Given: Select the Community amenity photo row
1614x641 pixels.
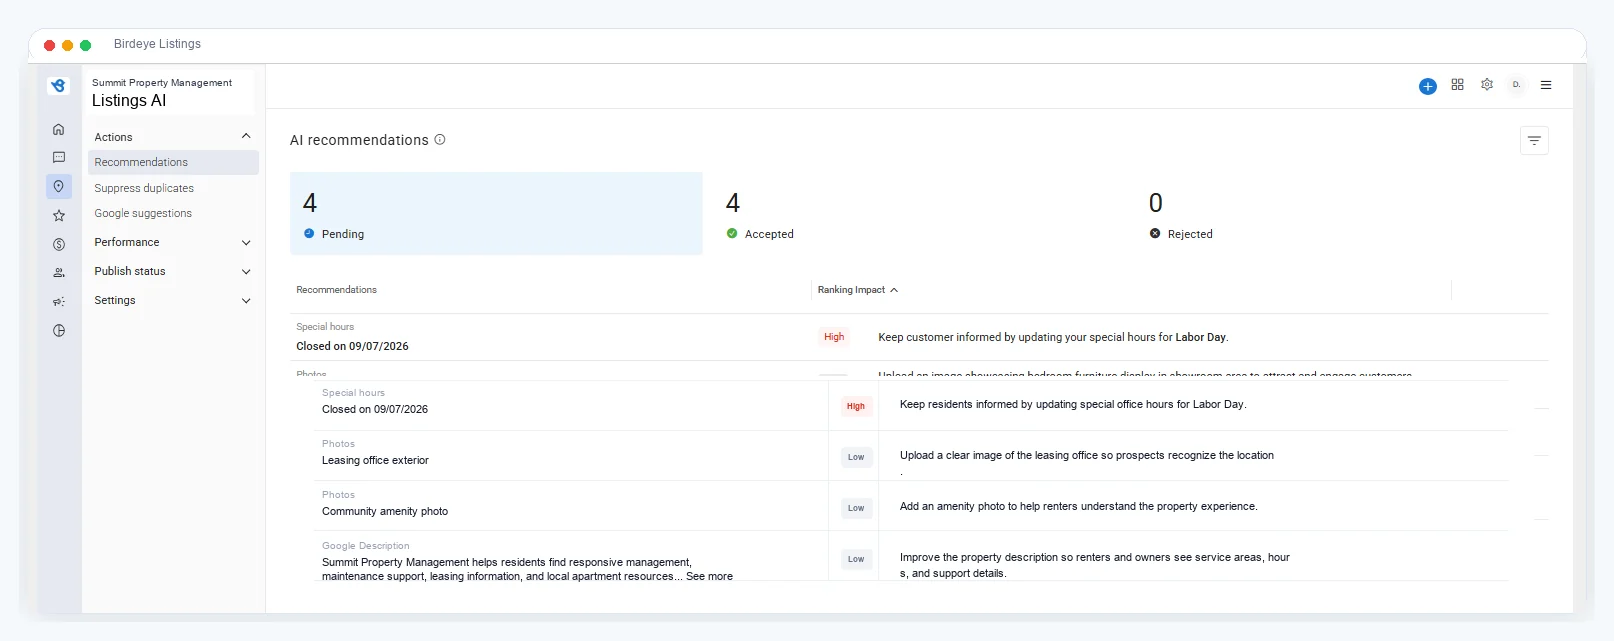Looking at the screenshot, I should click(910, 506).
